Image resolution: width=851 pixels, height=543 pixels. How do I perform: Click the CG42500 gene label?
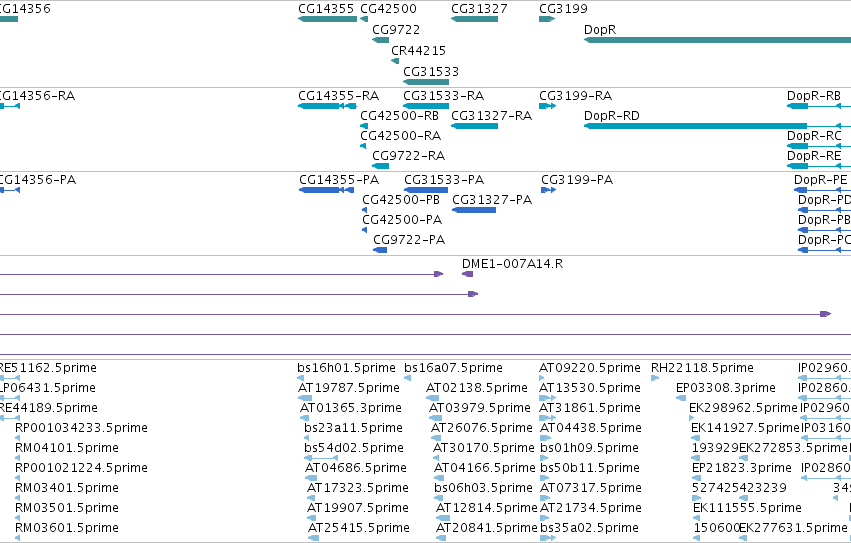[389, 9]
